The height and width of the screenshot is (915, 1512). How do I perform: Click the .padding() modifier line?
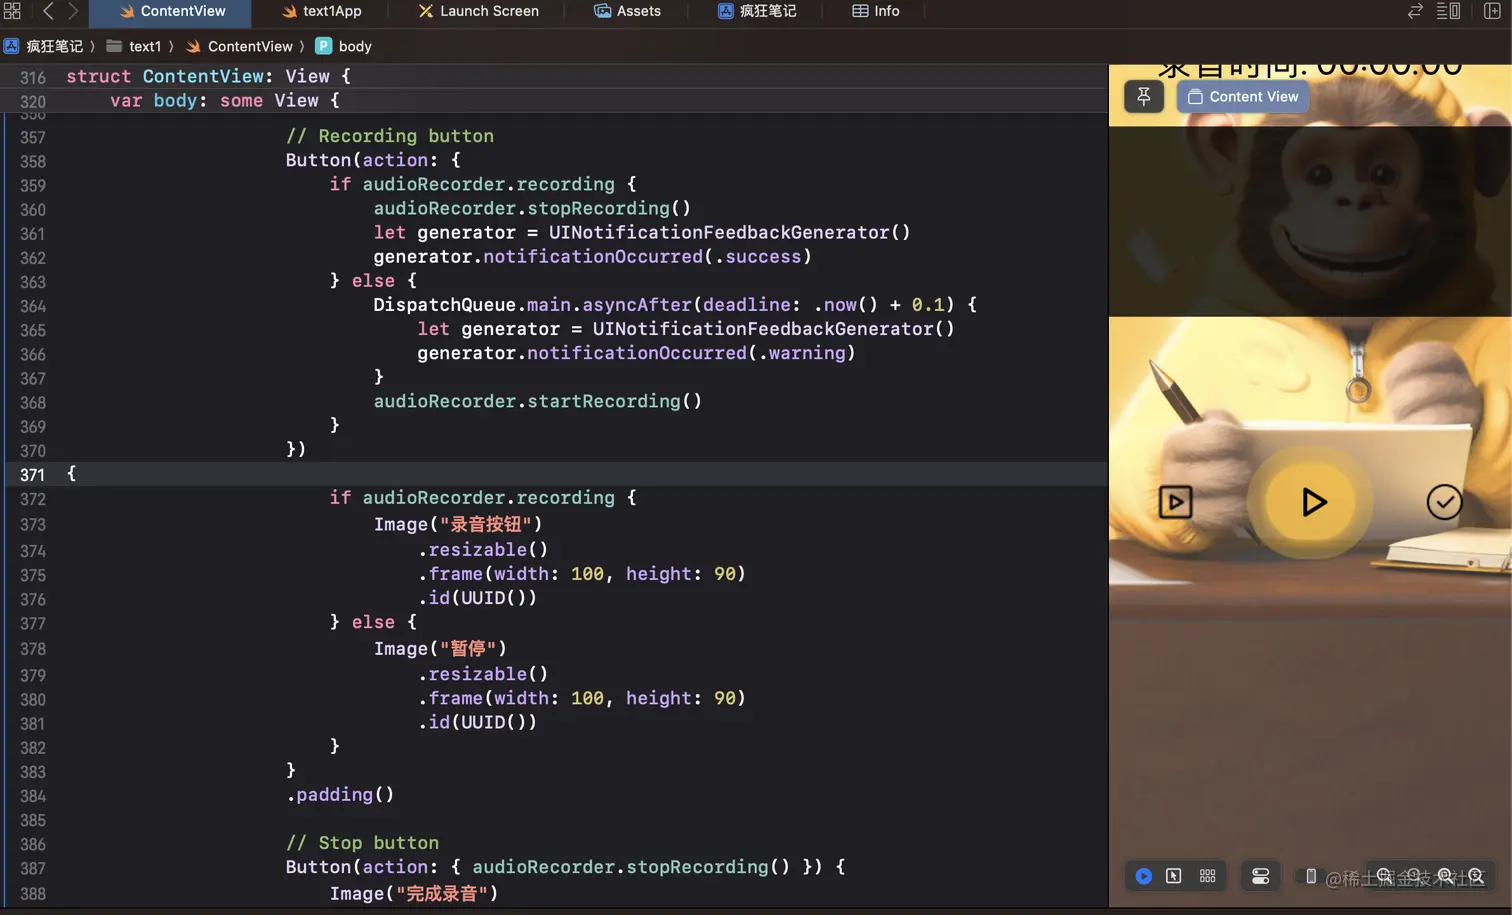click(340, 795)
